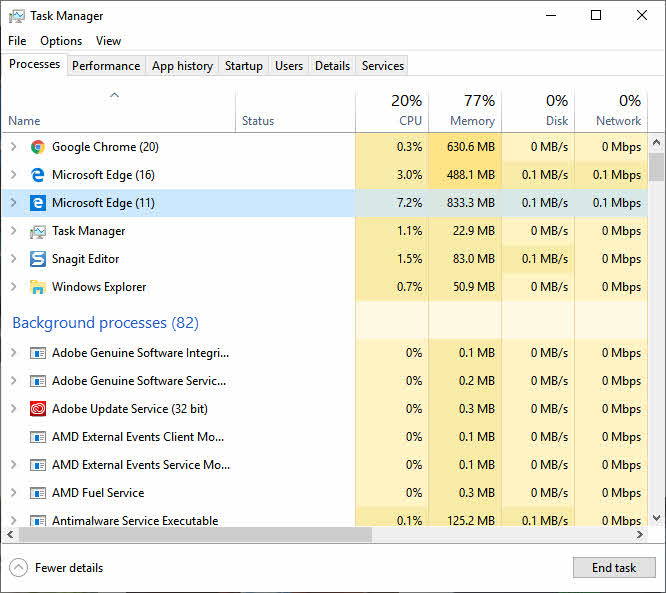Click the Antimalware Service Executable icon
This screenshot has width=666, height=593.
38,521
